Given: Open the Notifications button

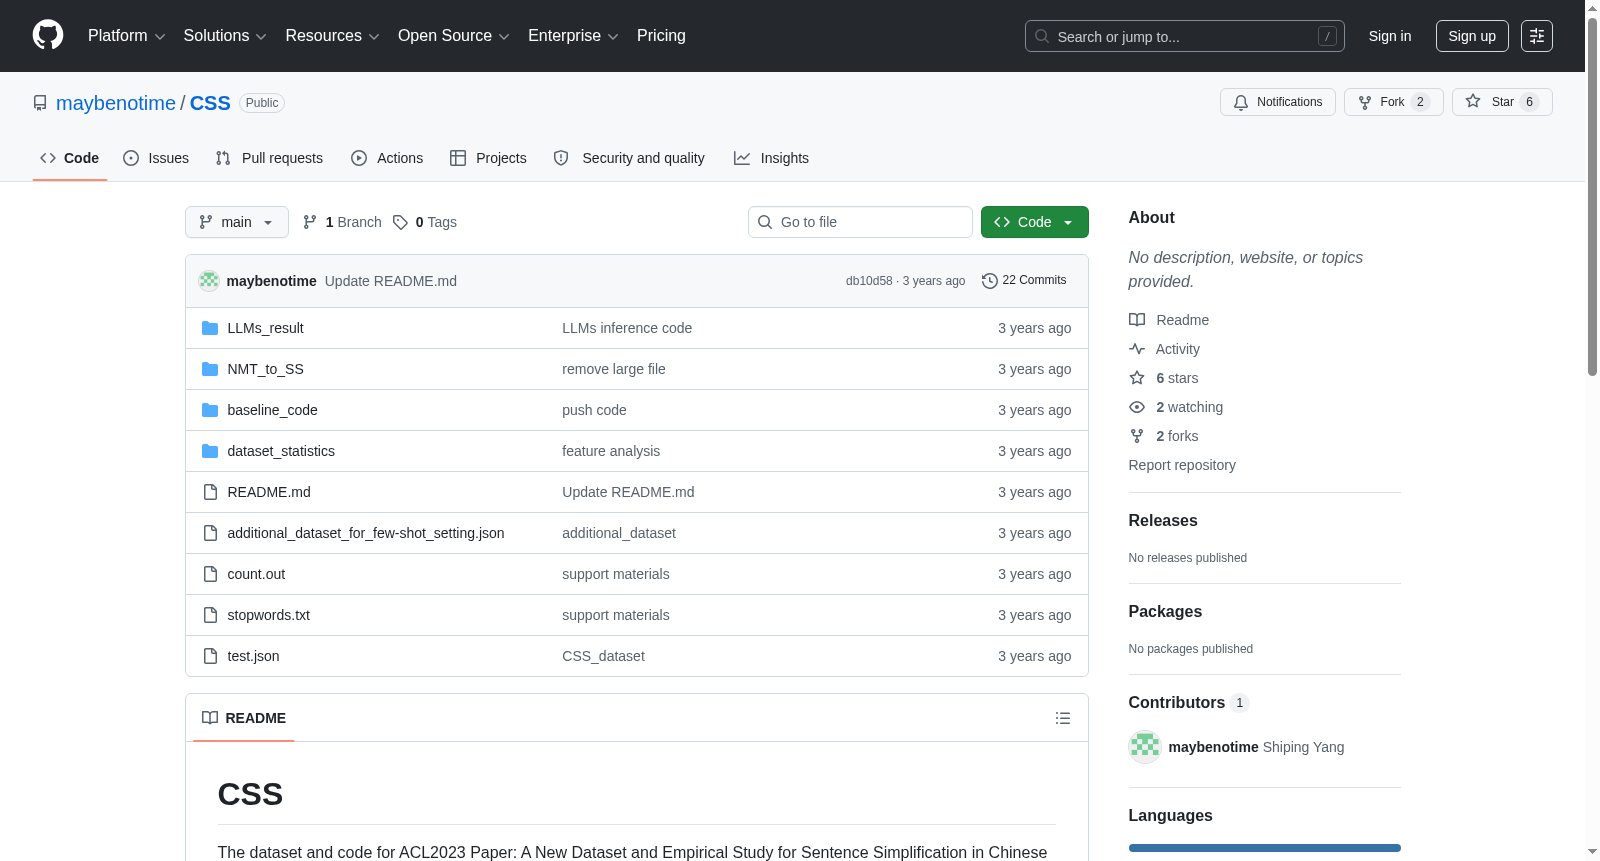Looking at the screenshot, I should (1278, 102).
